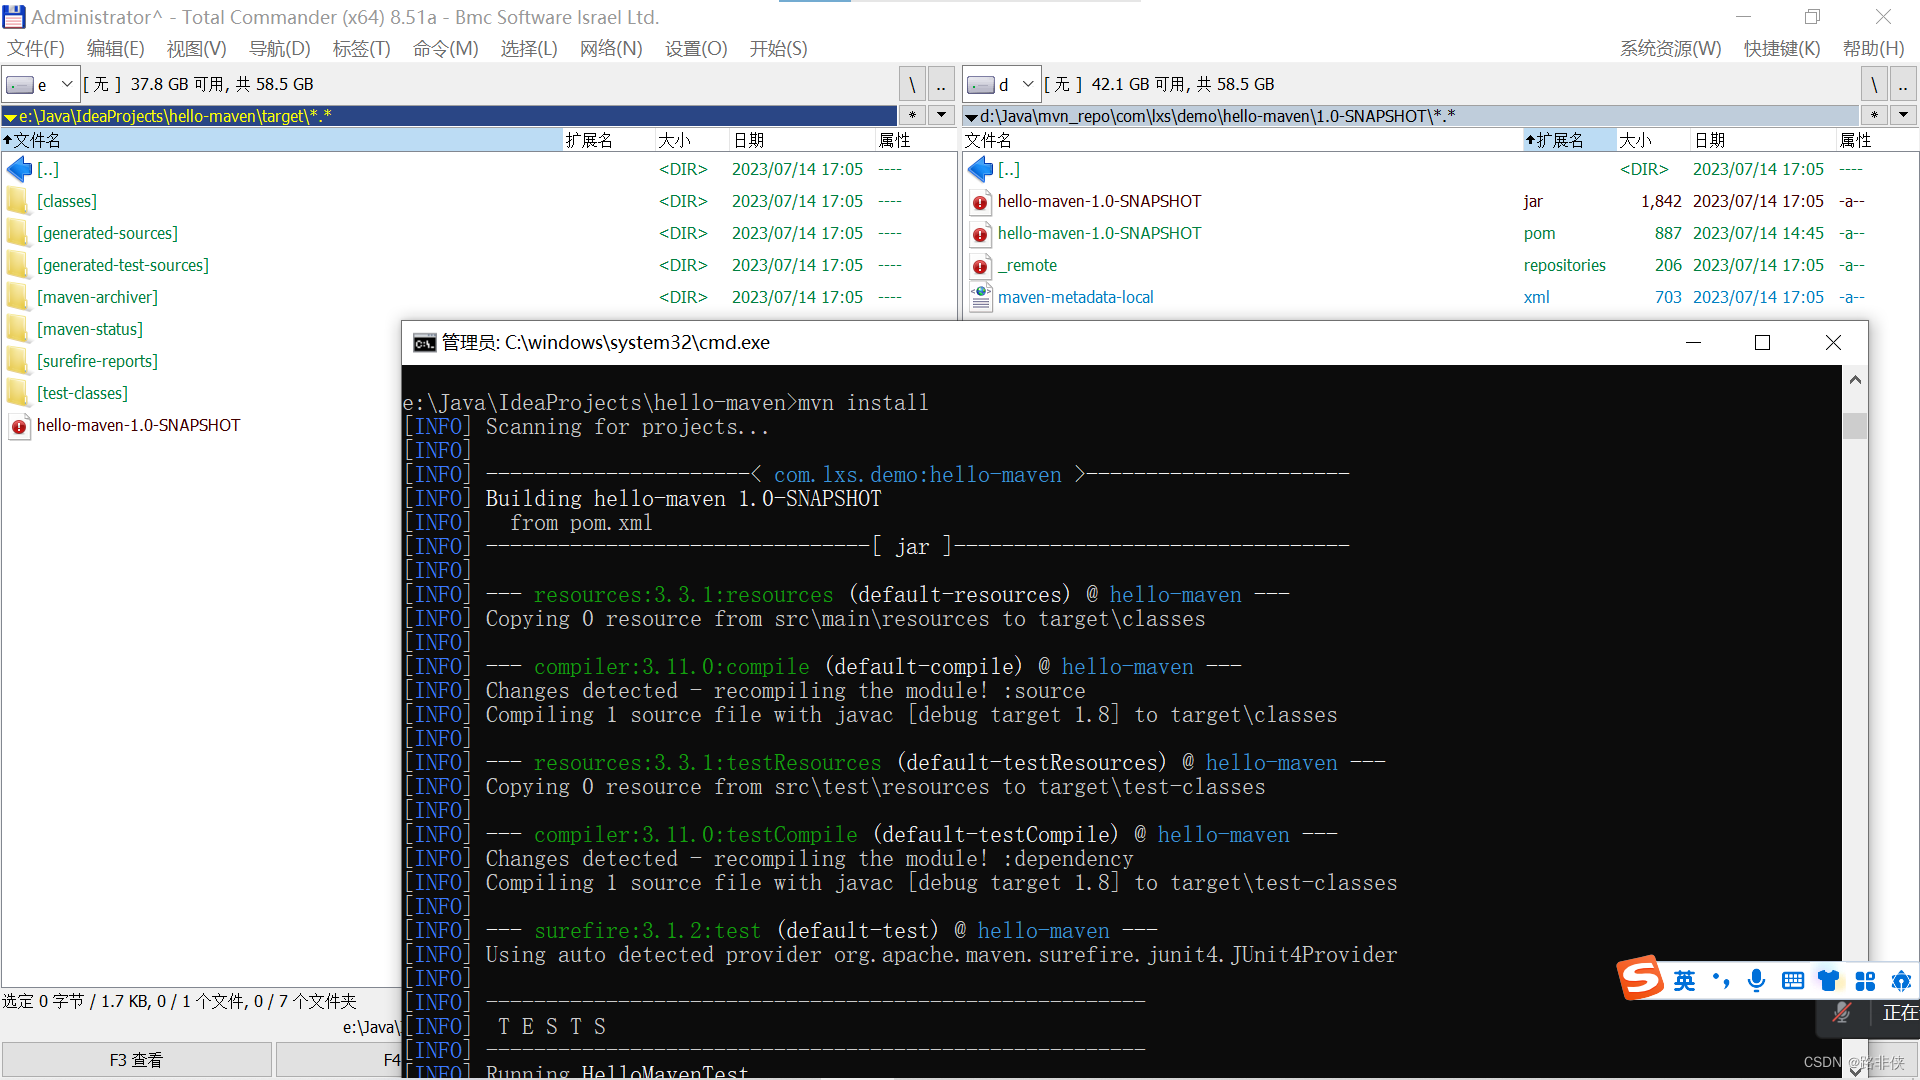Click the Total Commander floppy title icon
Viewport: 1920px width, 1080px height.
click(14, 17)
